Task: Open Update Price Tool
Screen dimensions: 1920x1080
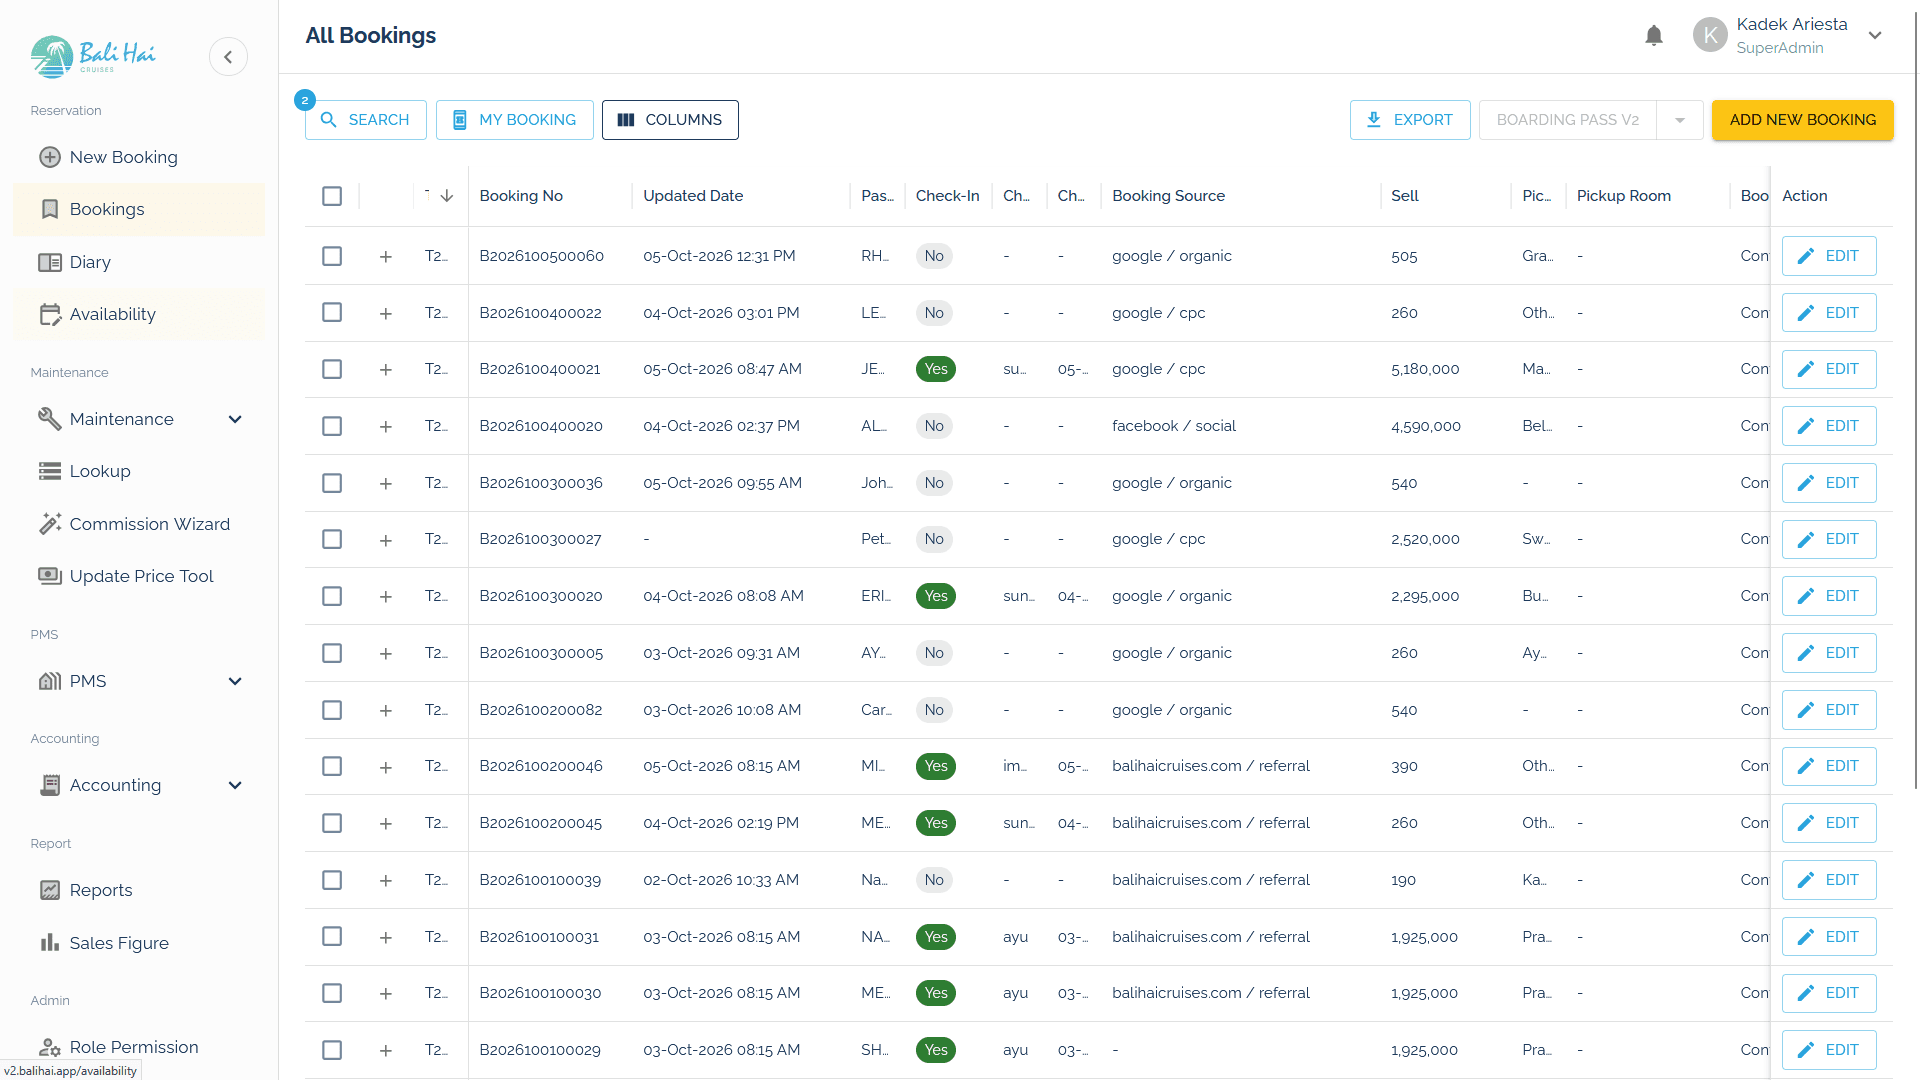Action: 139,576
